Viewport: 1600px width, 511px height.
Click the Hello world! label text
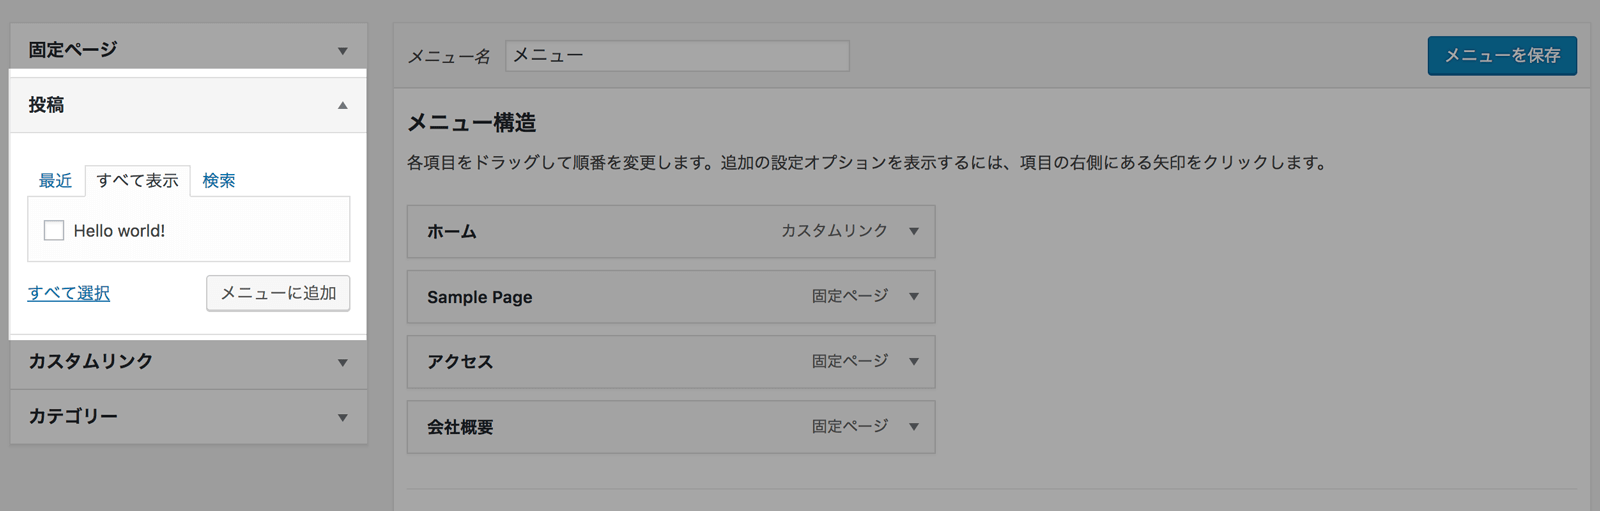119,231
